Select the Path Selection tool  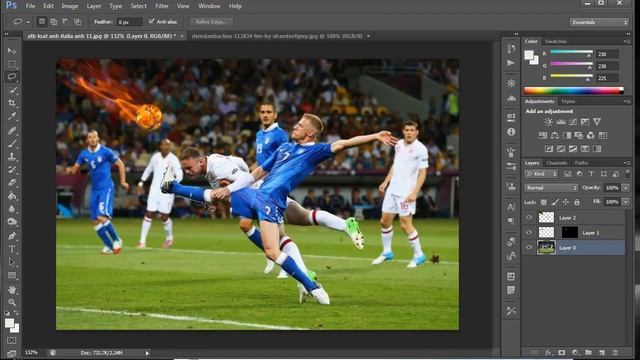(x=12, y=262)
